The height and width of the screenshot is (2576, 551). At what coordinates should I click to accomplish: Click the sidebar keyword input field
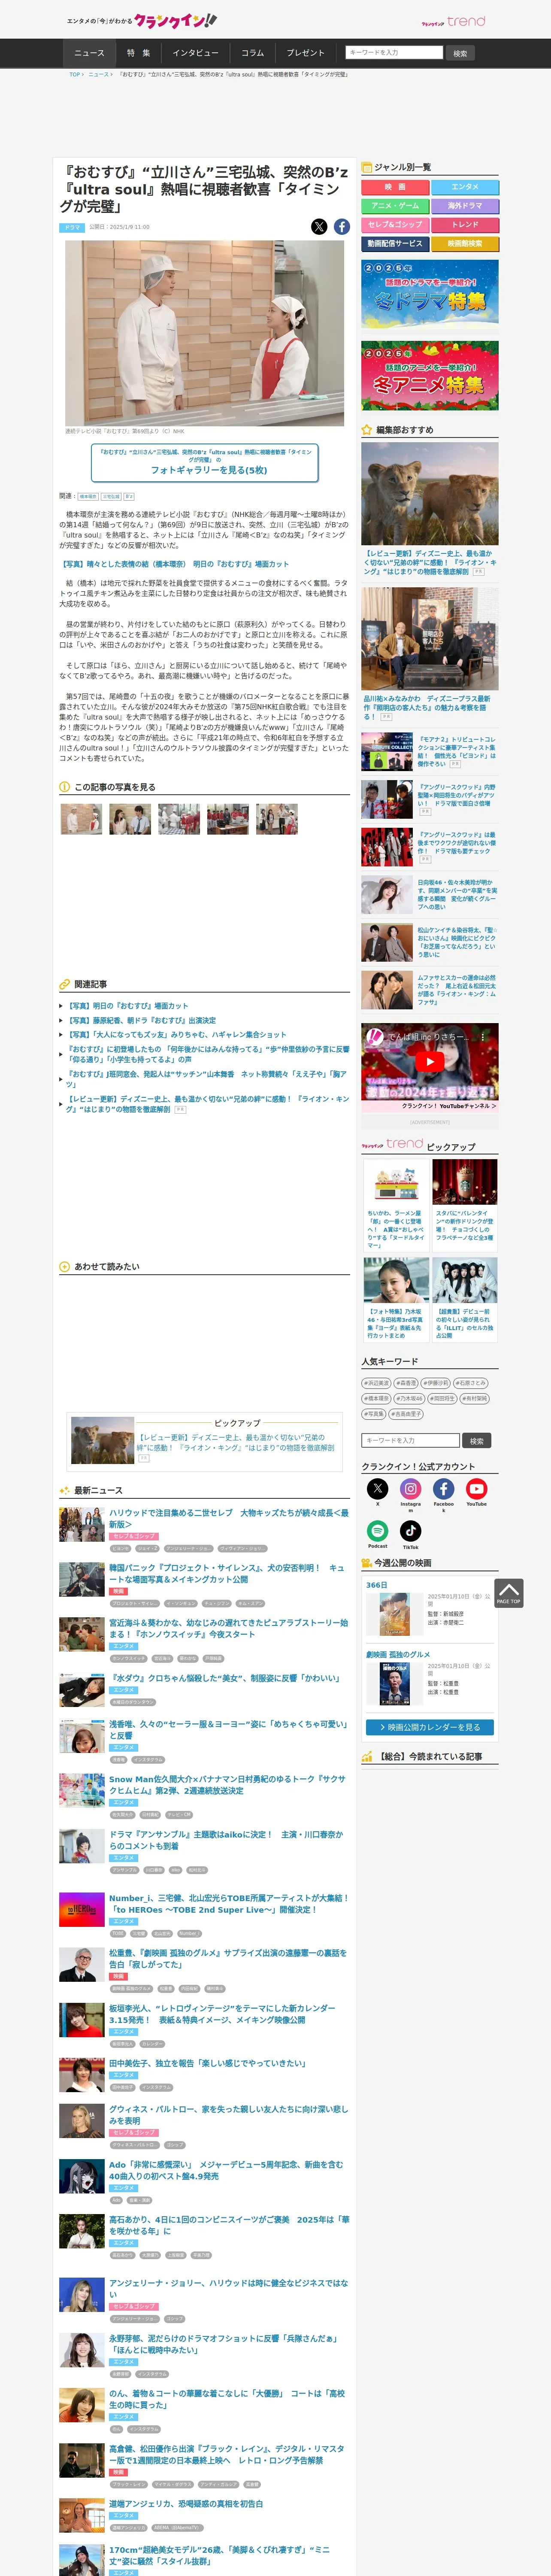(x=411, y=1441)
